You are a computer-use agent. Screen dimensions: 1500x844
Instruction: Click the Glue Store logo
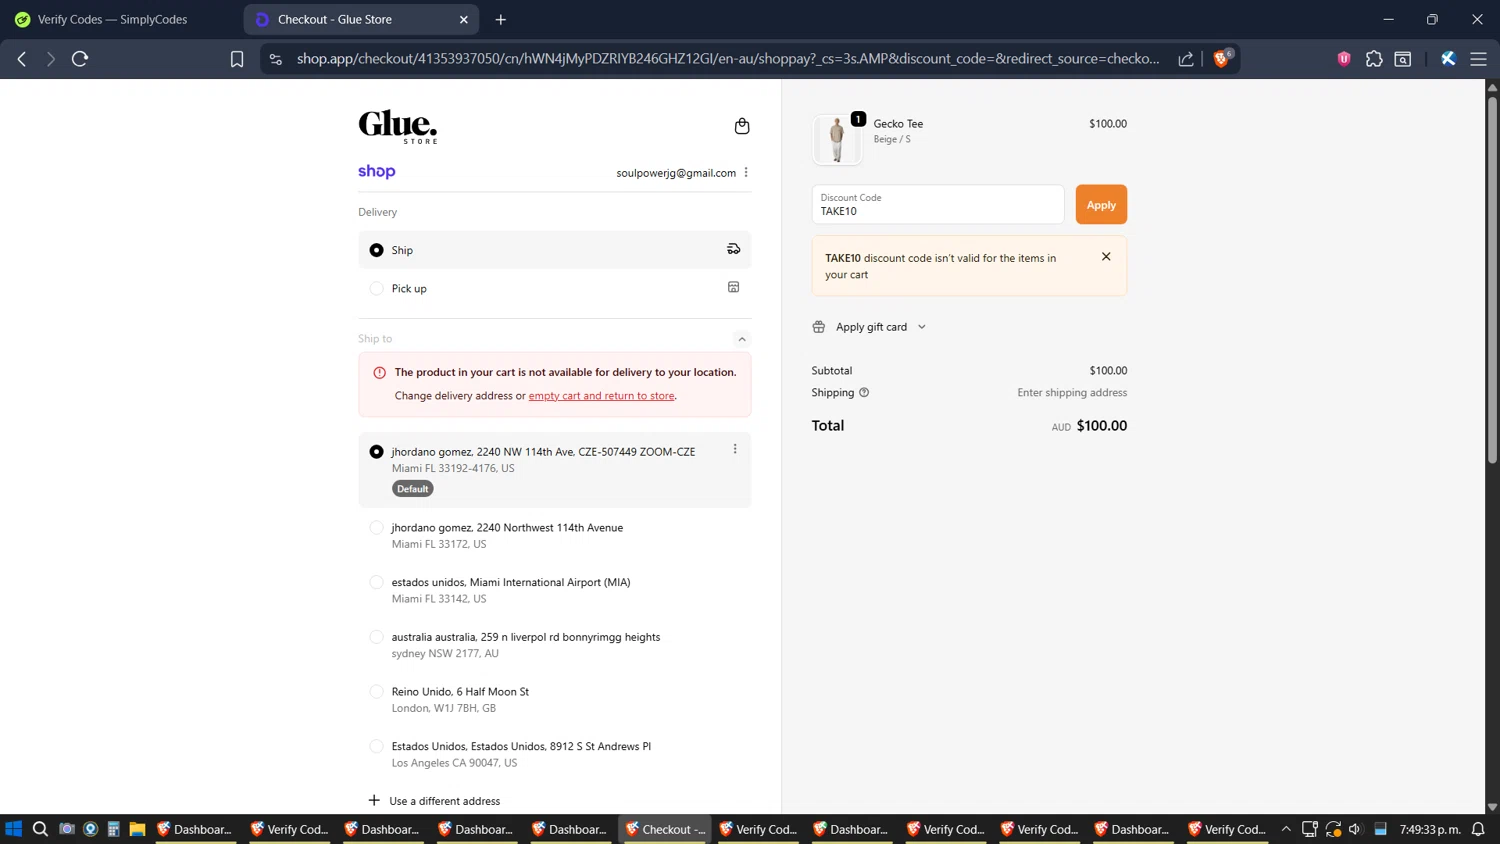click(398, 127)
